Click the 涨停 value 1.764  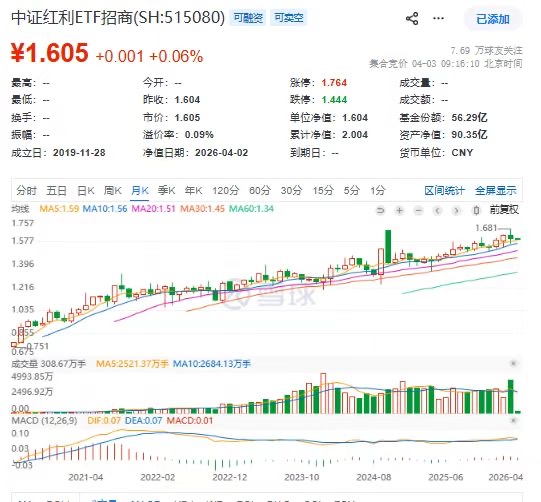coord(334,83)
